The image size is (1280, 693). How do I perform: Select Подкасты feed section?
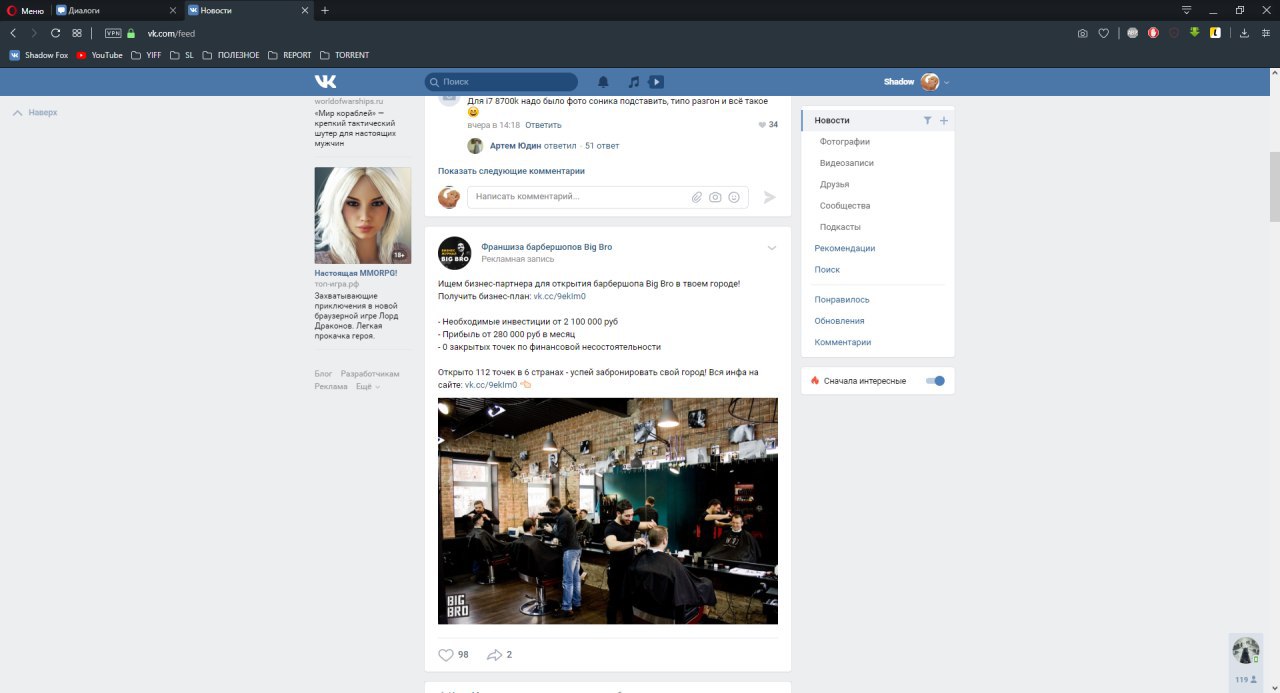coord(840,227)
